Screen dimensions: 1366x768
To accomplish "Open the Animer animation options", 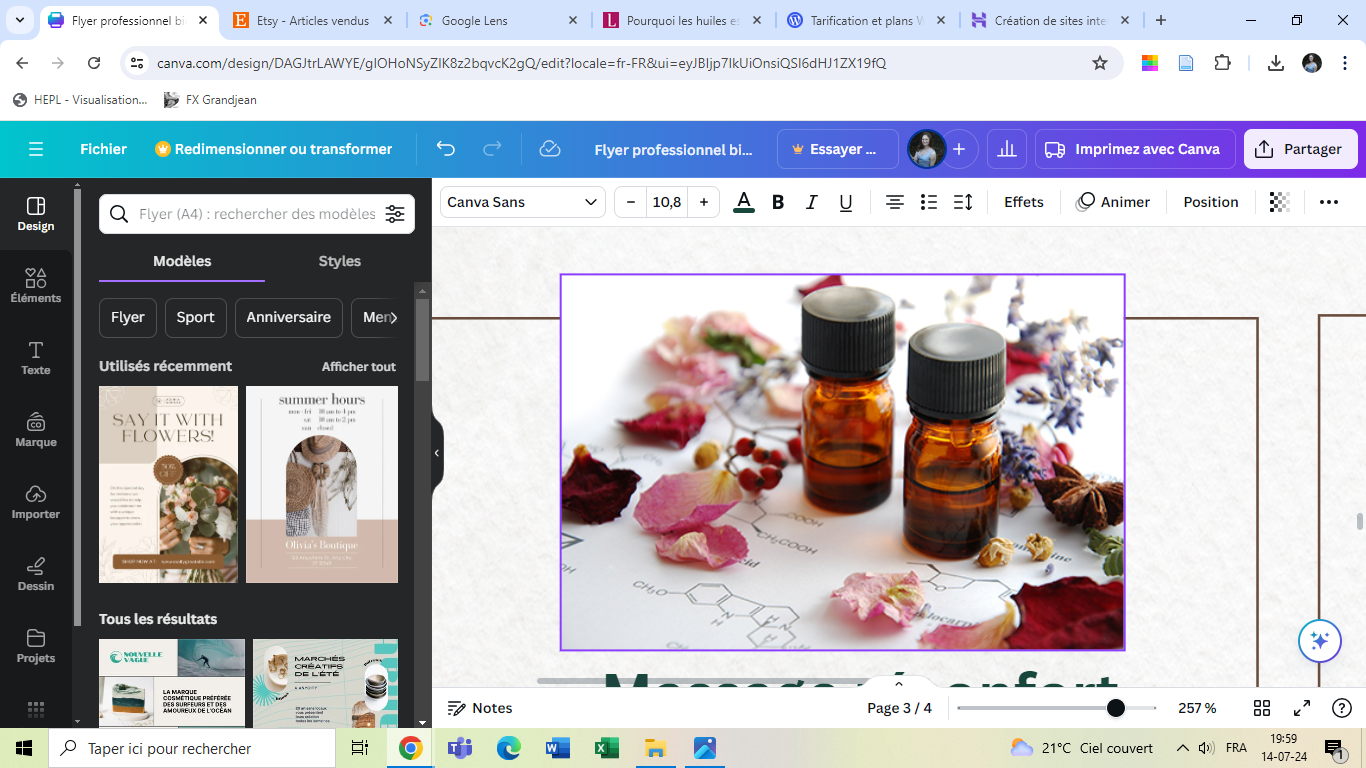I will tap(1113, 202).
